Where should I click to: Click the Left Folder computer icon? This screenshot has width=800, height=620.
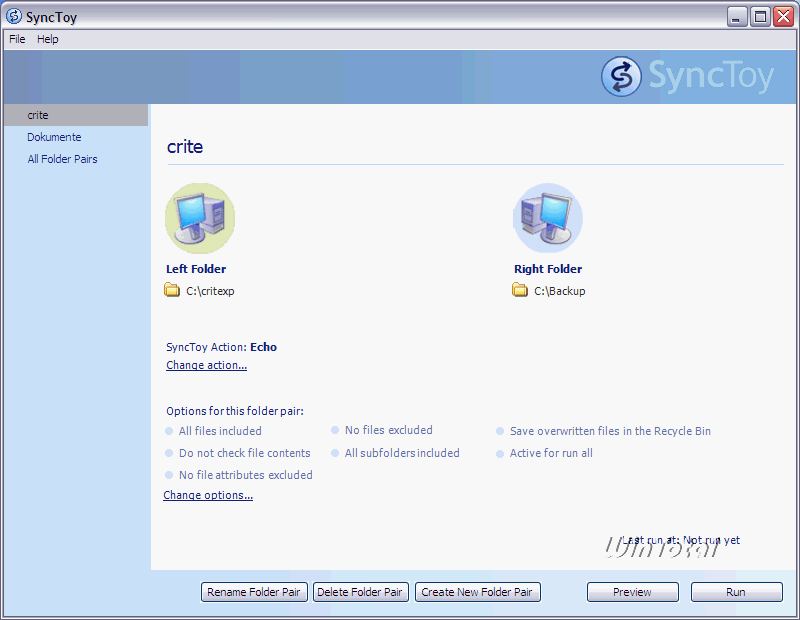(200, 218)
